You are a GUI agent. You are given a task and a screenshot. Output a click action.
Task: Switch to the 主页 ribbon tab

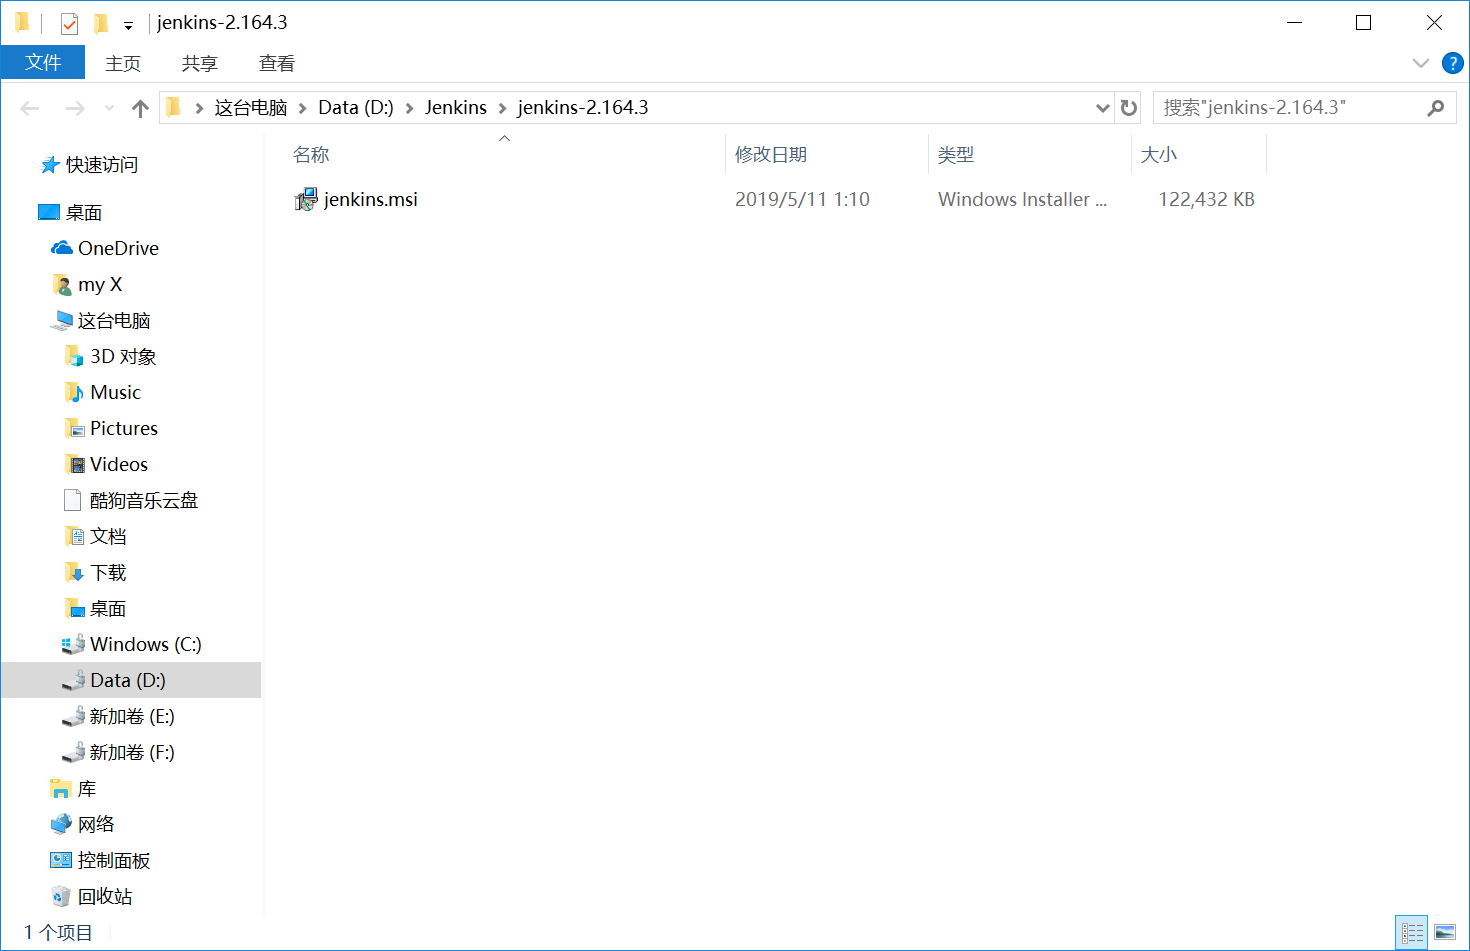point(123,63)
